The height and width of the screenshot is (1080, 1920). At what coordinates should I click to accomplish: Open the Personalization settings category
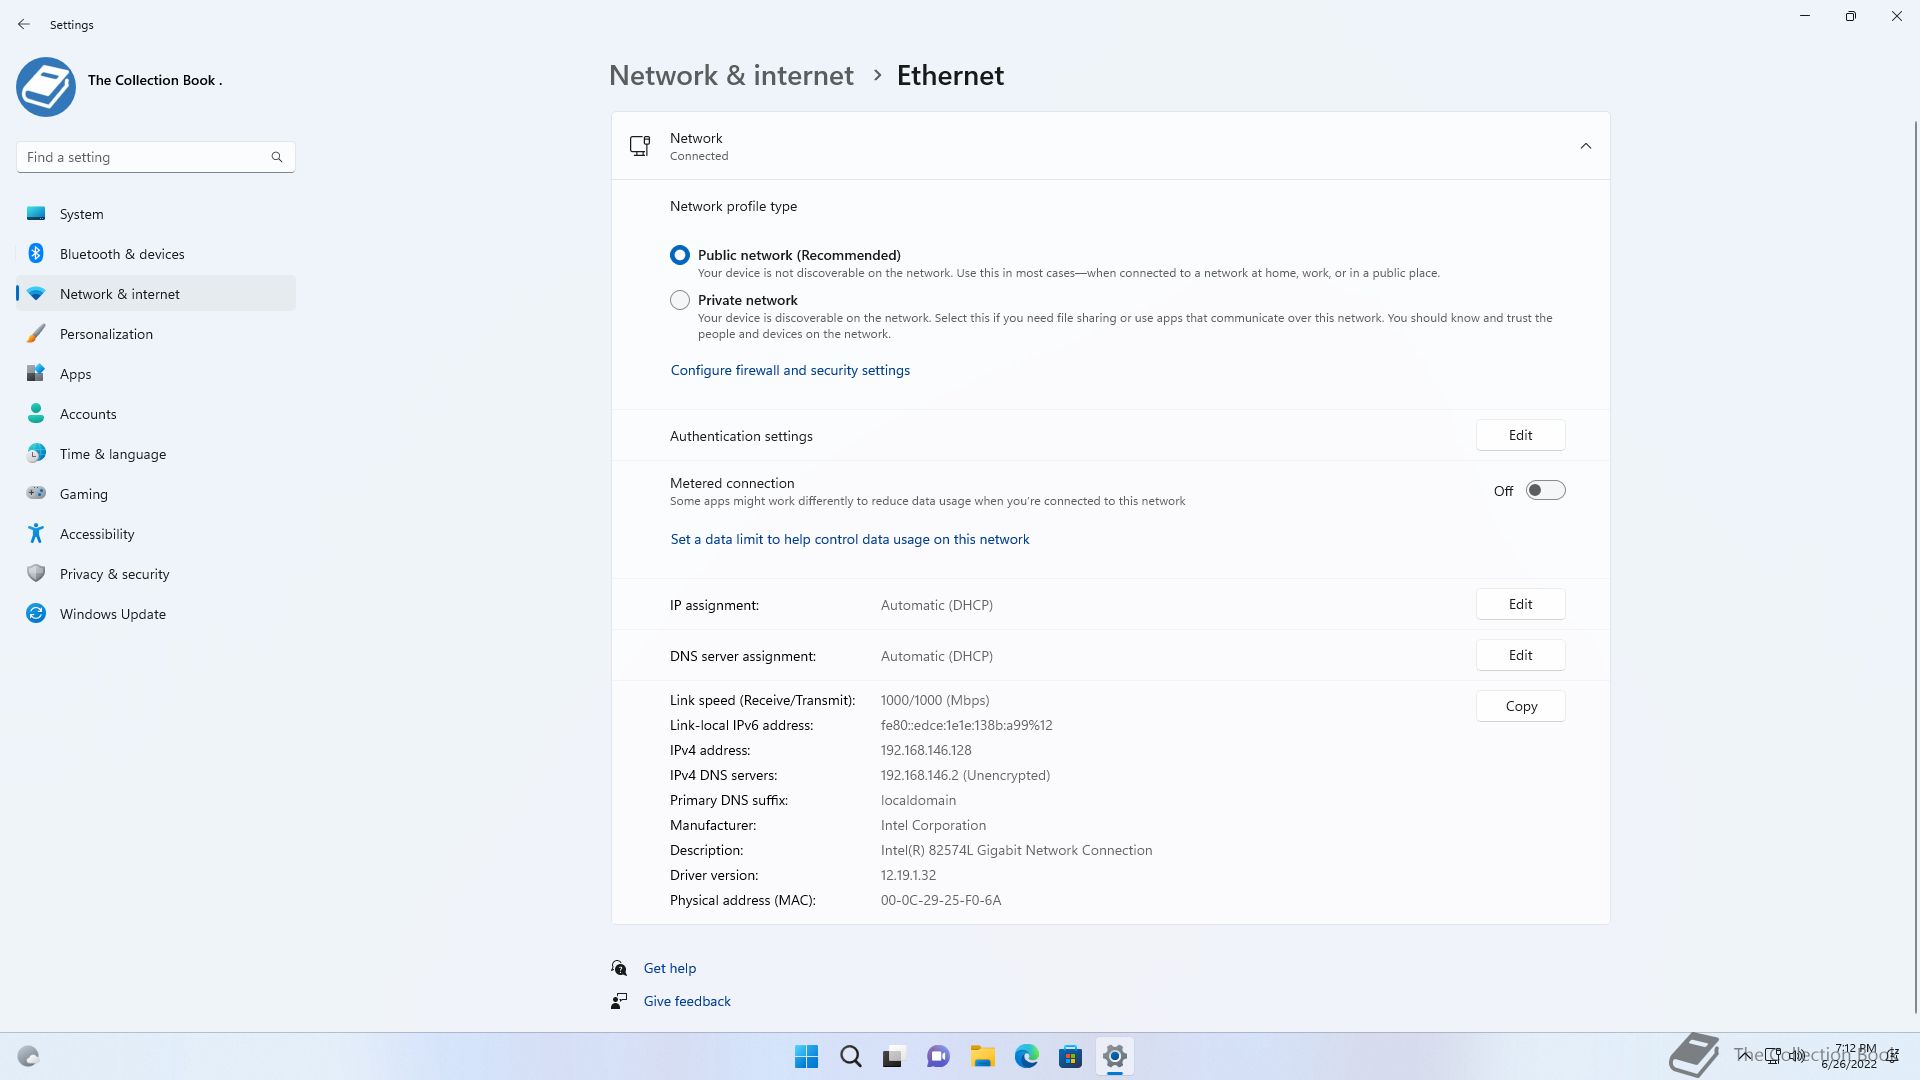click(106, 334)
